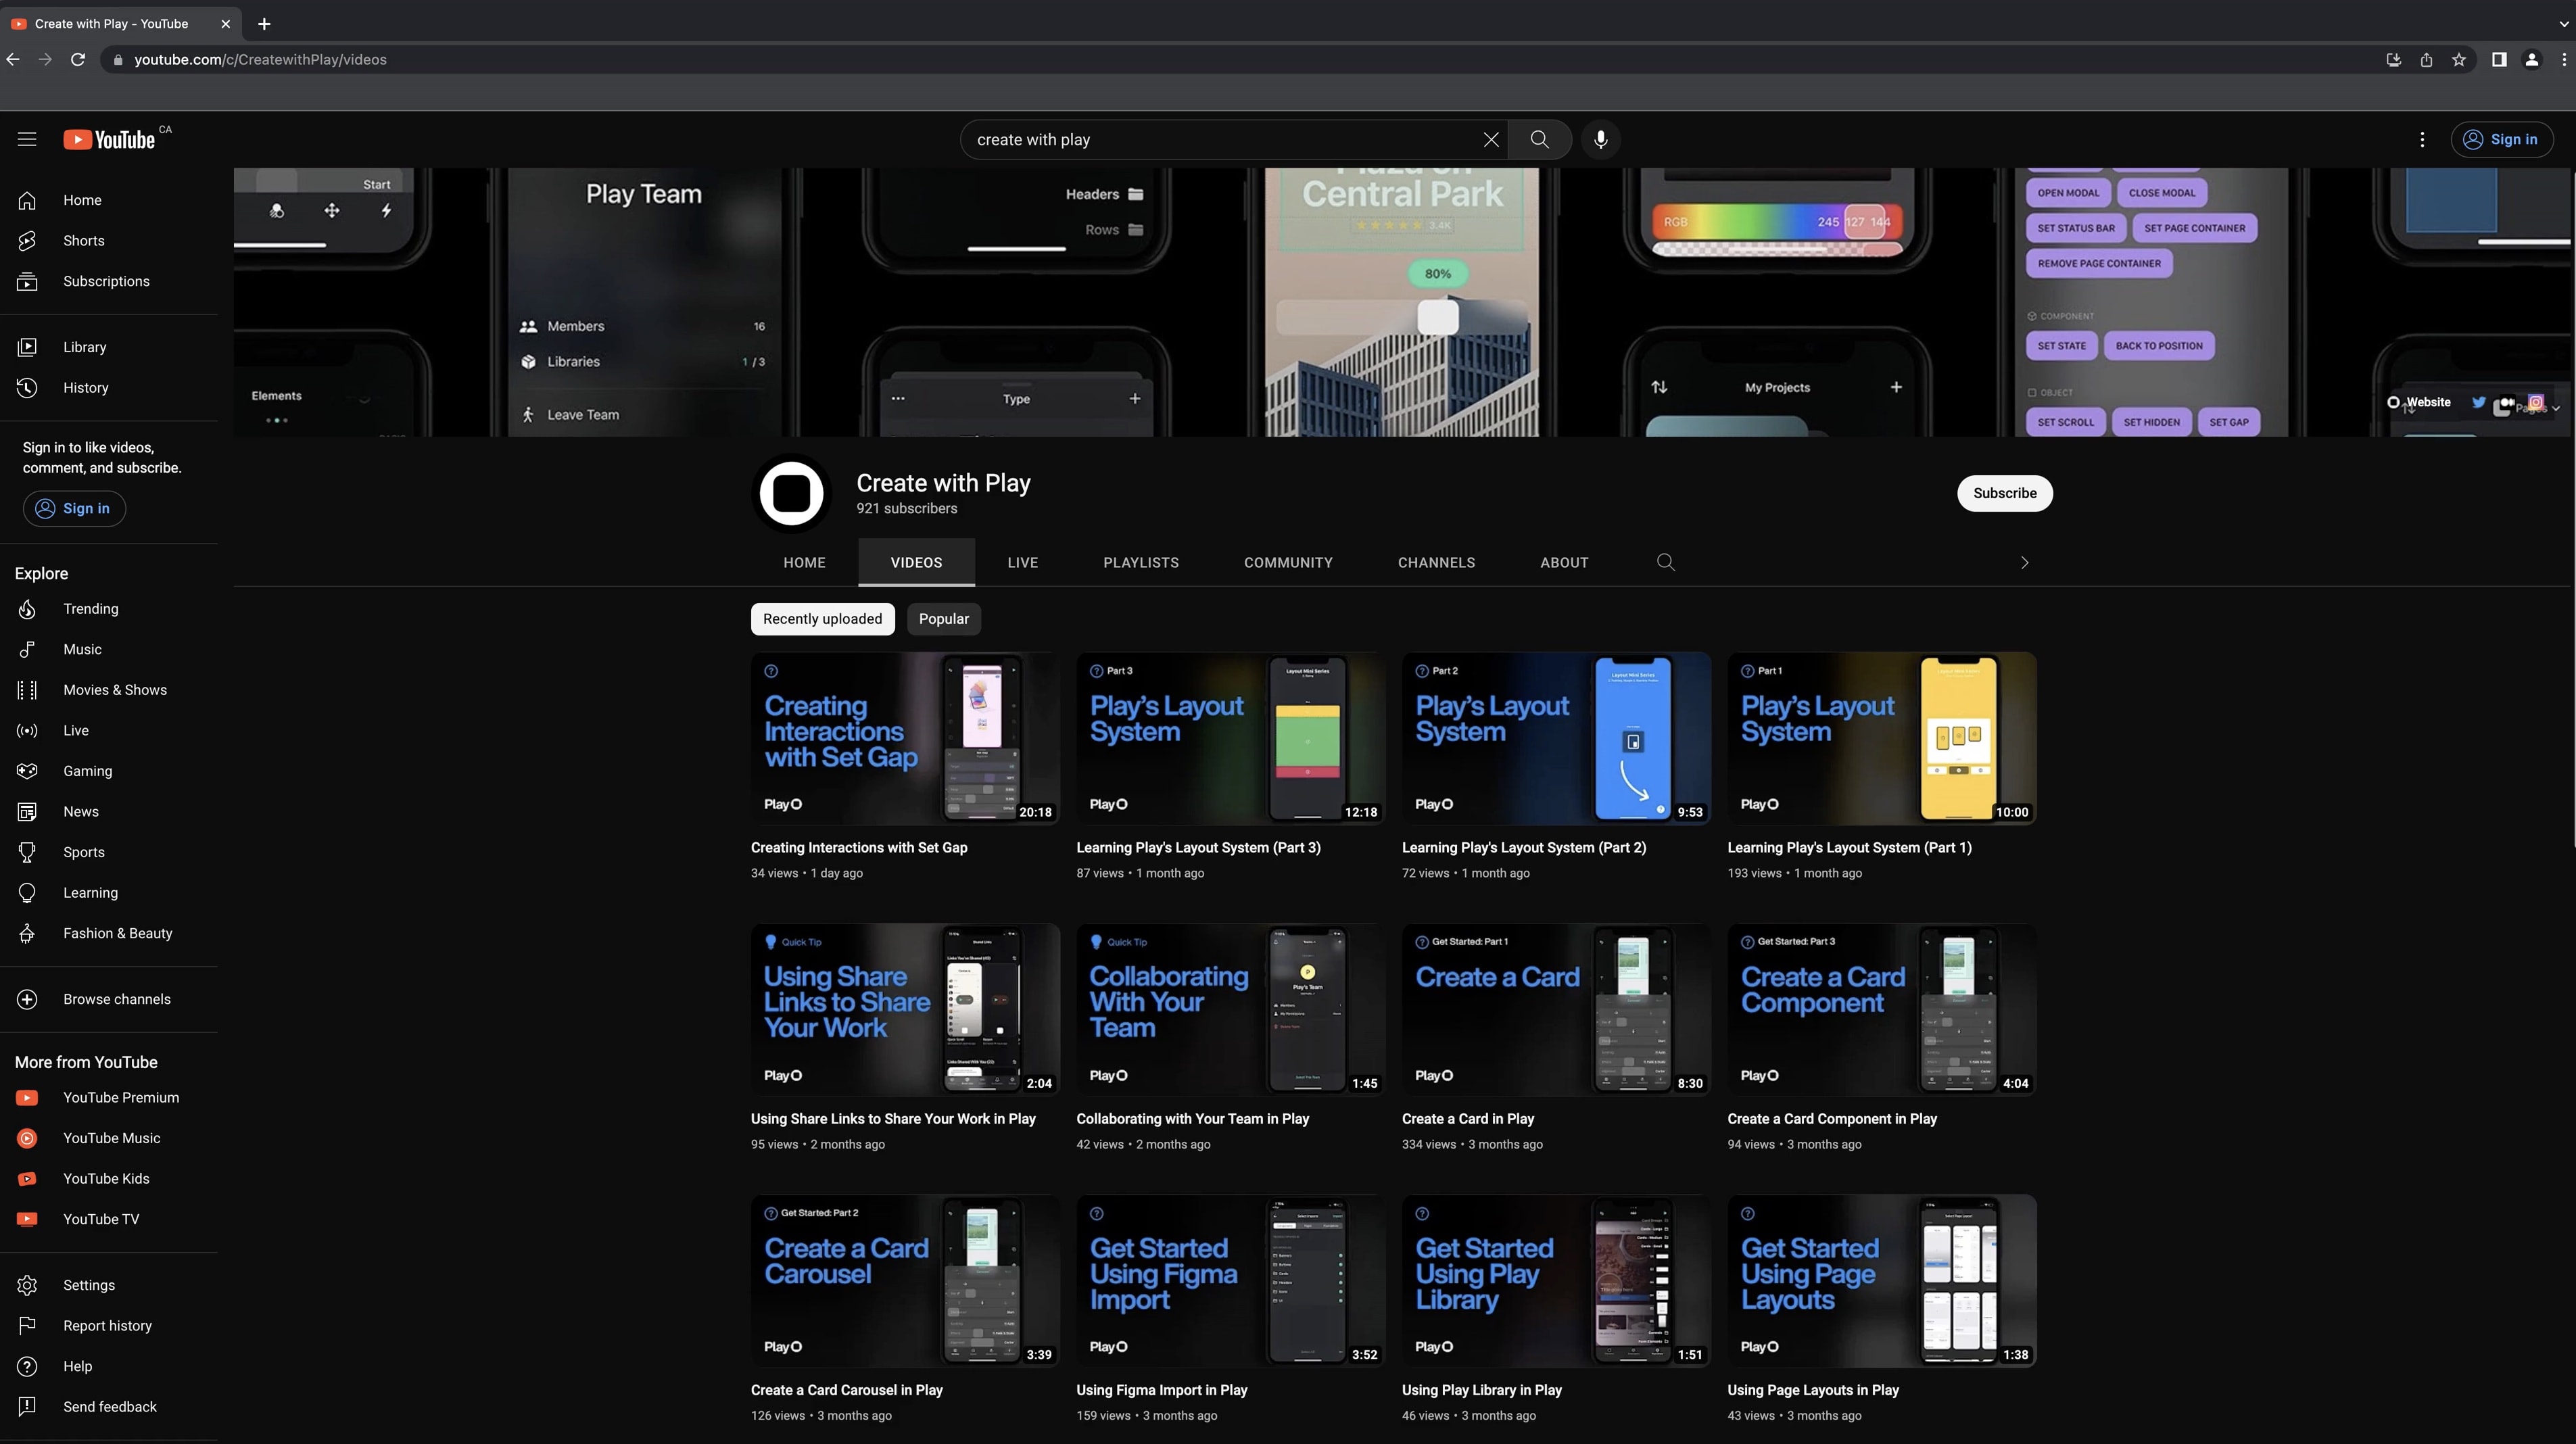Open the ABOUT tab of the channel
The image size is (2576, 1444).
point(1563,562)
